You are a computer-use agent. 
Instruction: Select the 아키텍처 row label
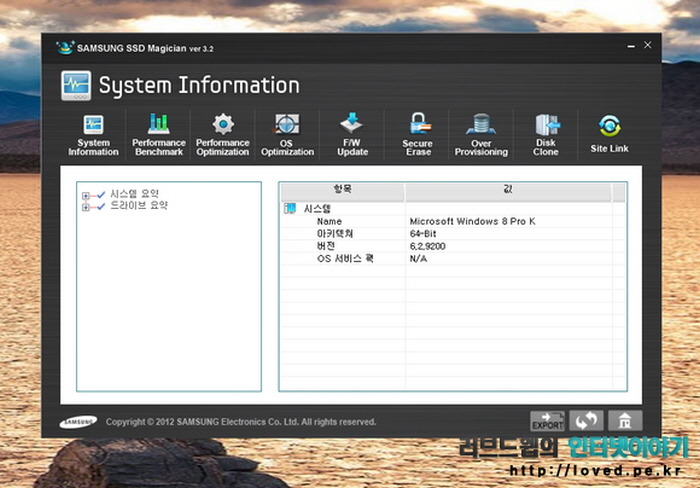click(x=335, y=234)
